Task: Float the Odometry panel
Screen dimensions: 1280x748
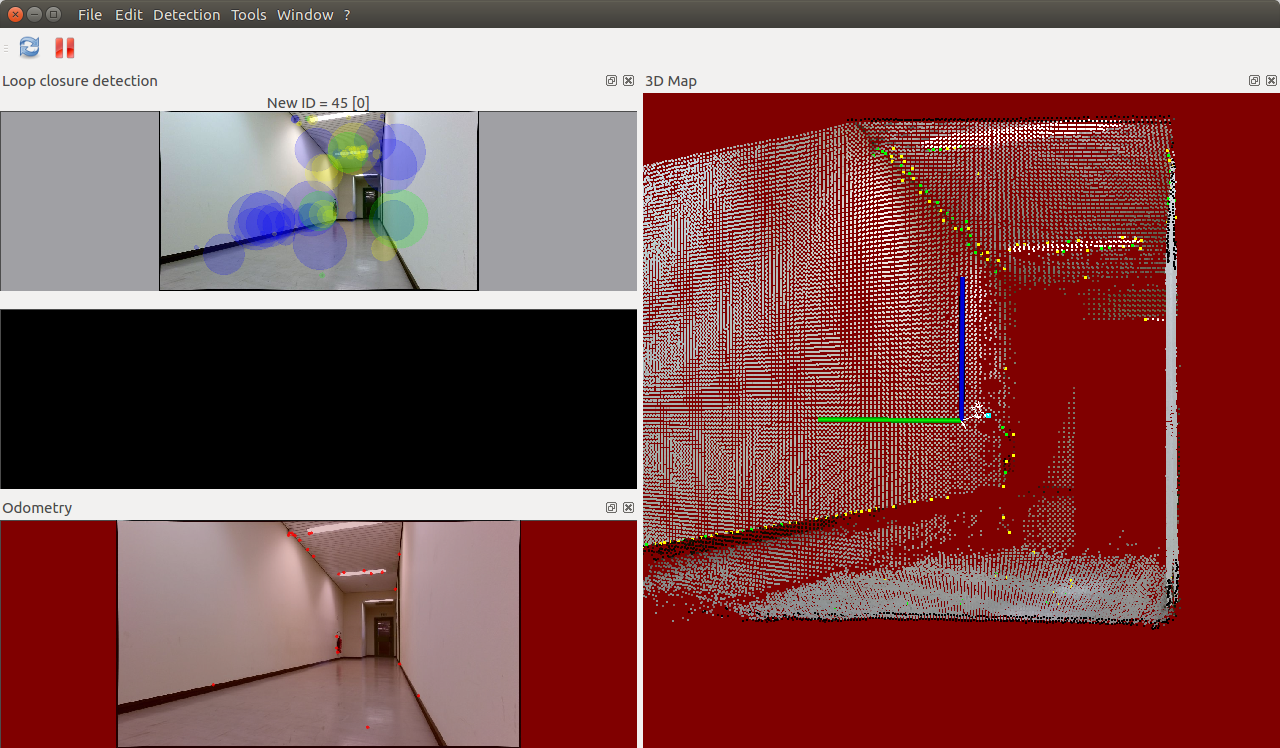Action: coord(611,508)
